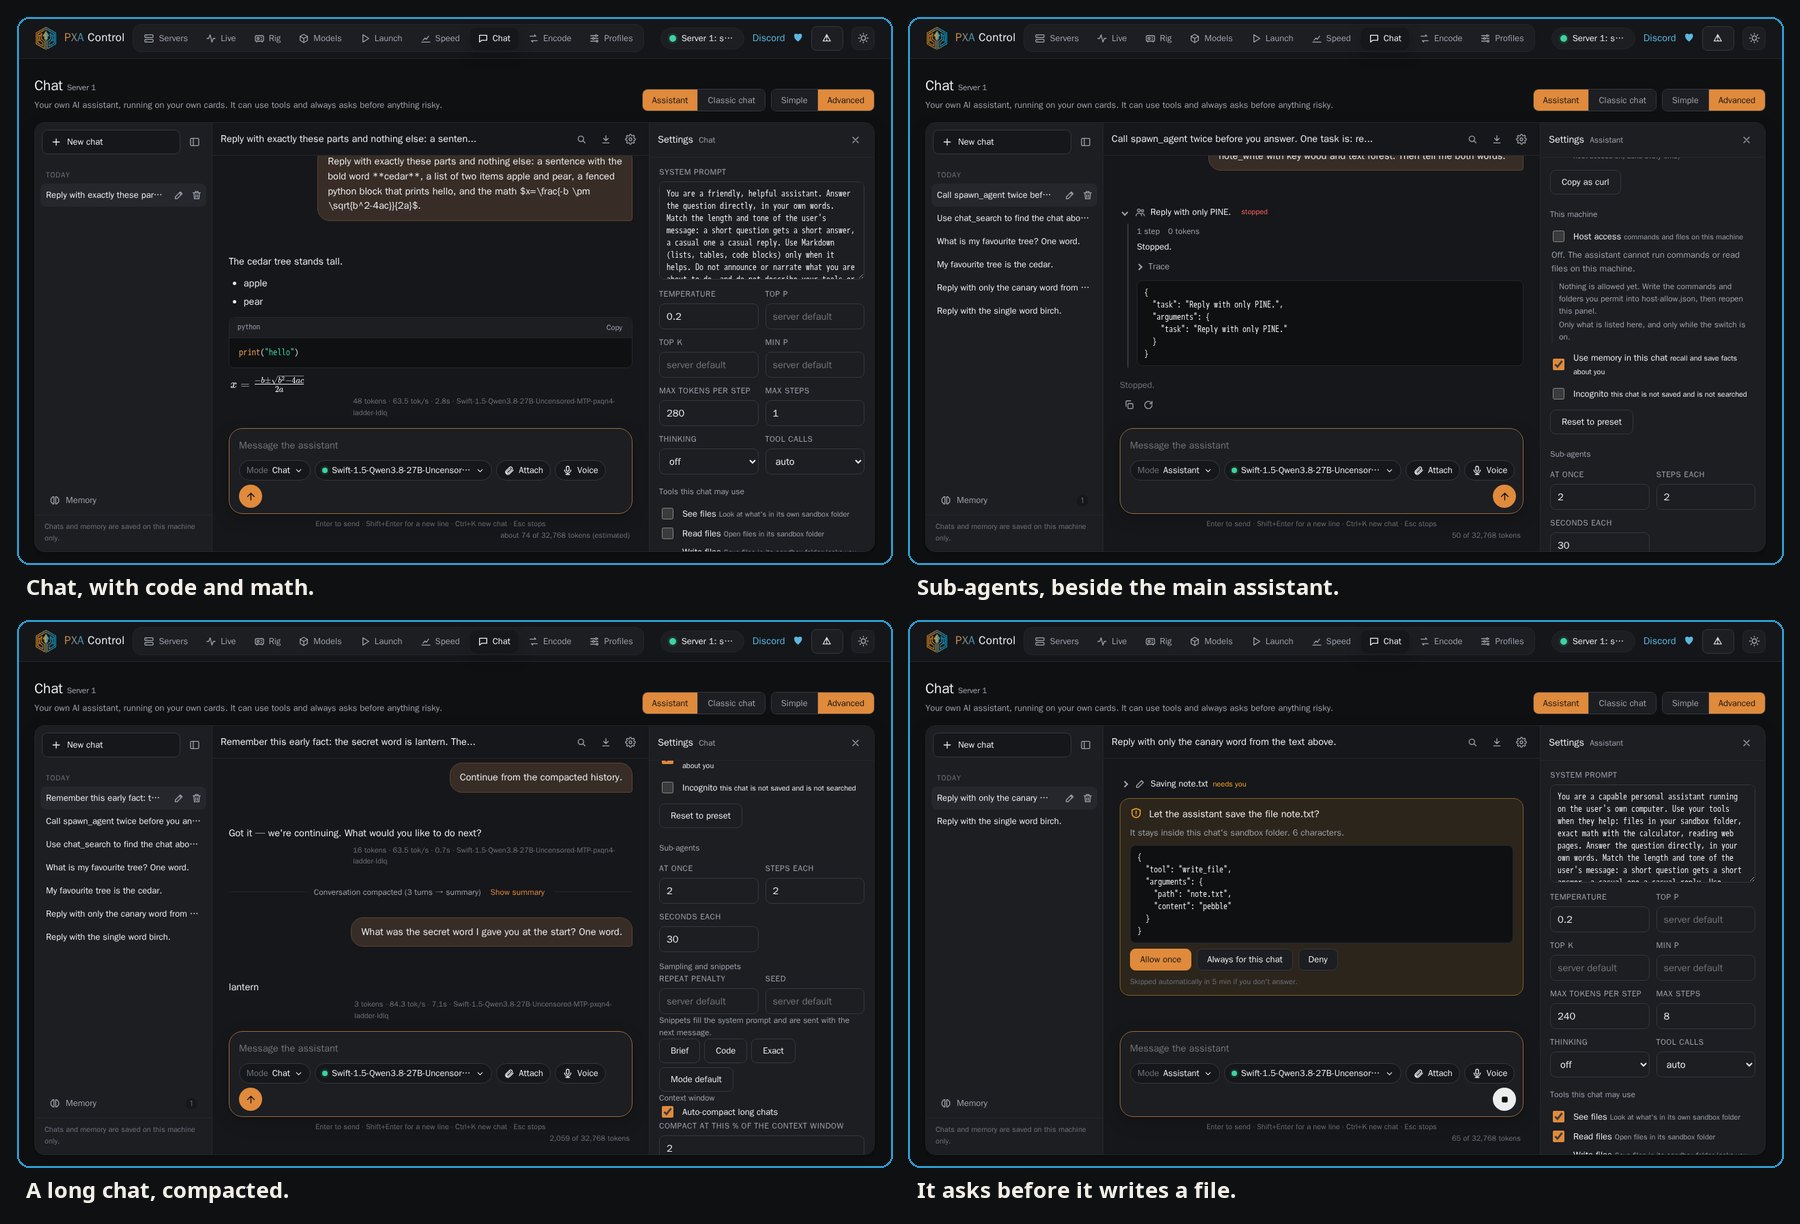
Task: Click the copy icon under 'Stopped.' in the sub-agents chat
Action: coord(1129,405)
